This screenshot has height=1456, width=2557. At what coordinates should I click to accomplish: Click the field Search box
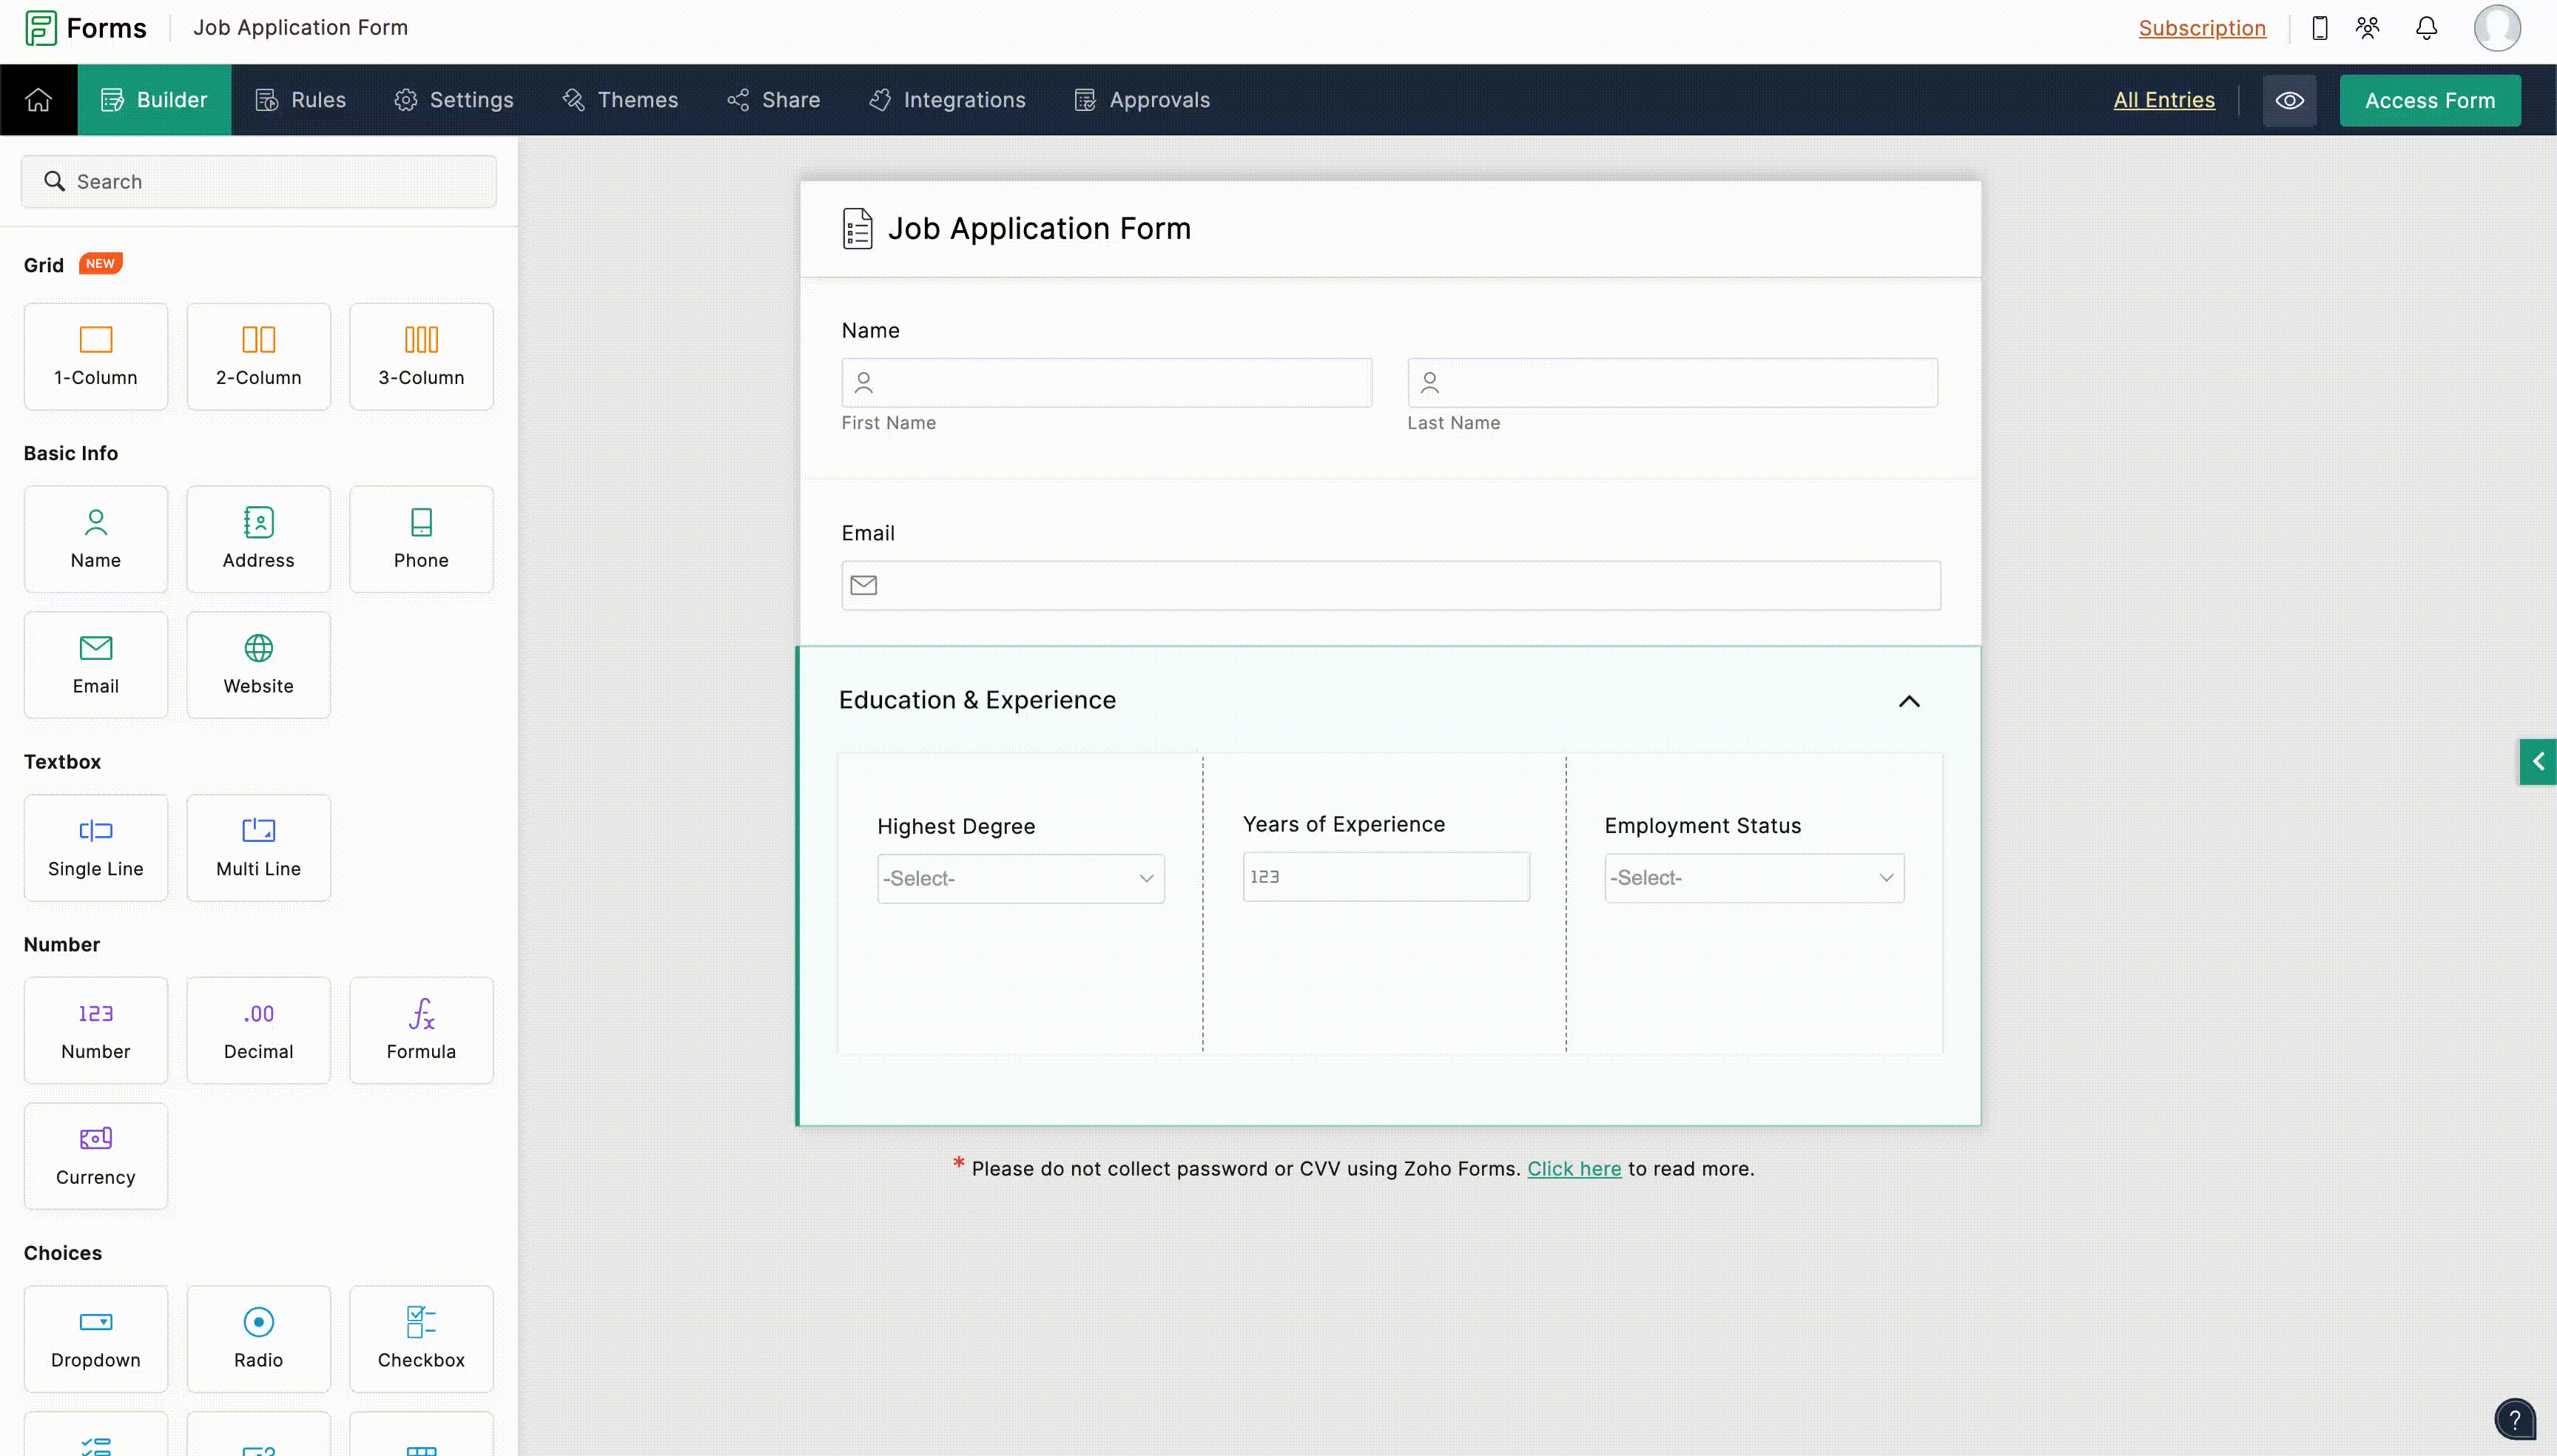[x=259, y=181]
